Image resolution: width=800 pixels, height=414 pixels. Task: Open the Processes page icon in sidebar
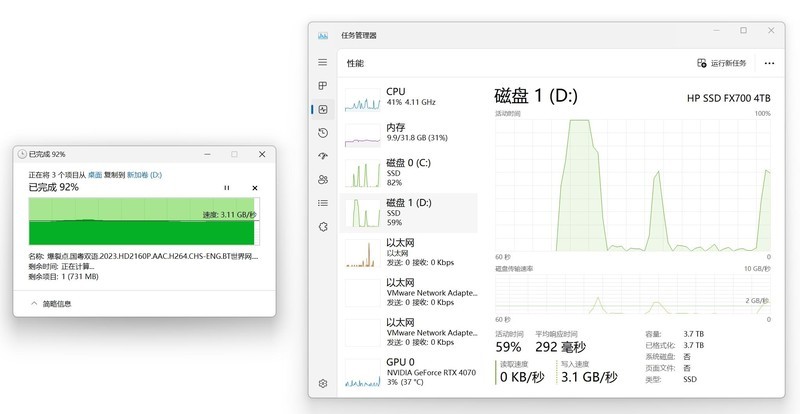coord(322,86)
